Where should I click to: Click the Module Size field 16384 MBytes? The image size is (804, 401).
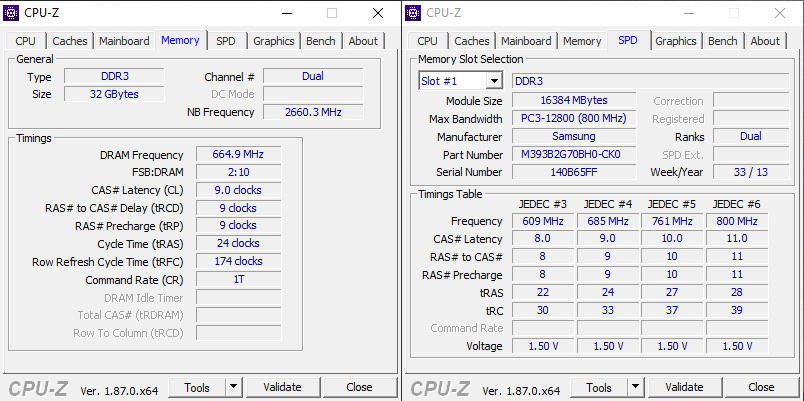click(574, 101)
